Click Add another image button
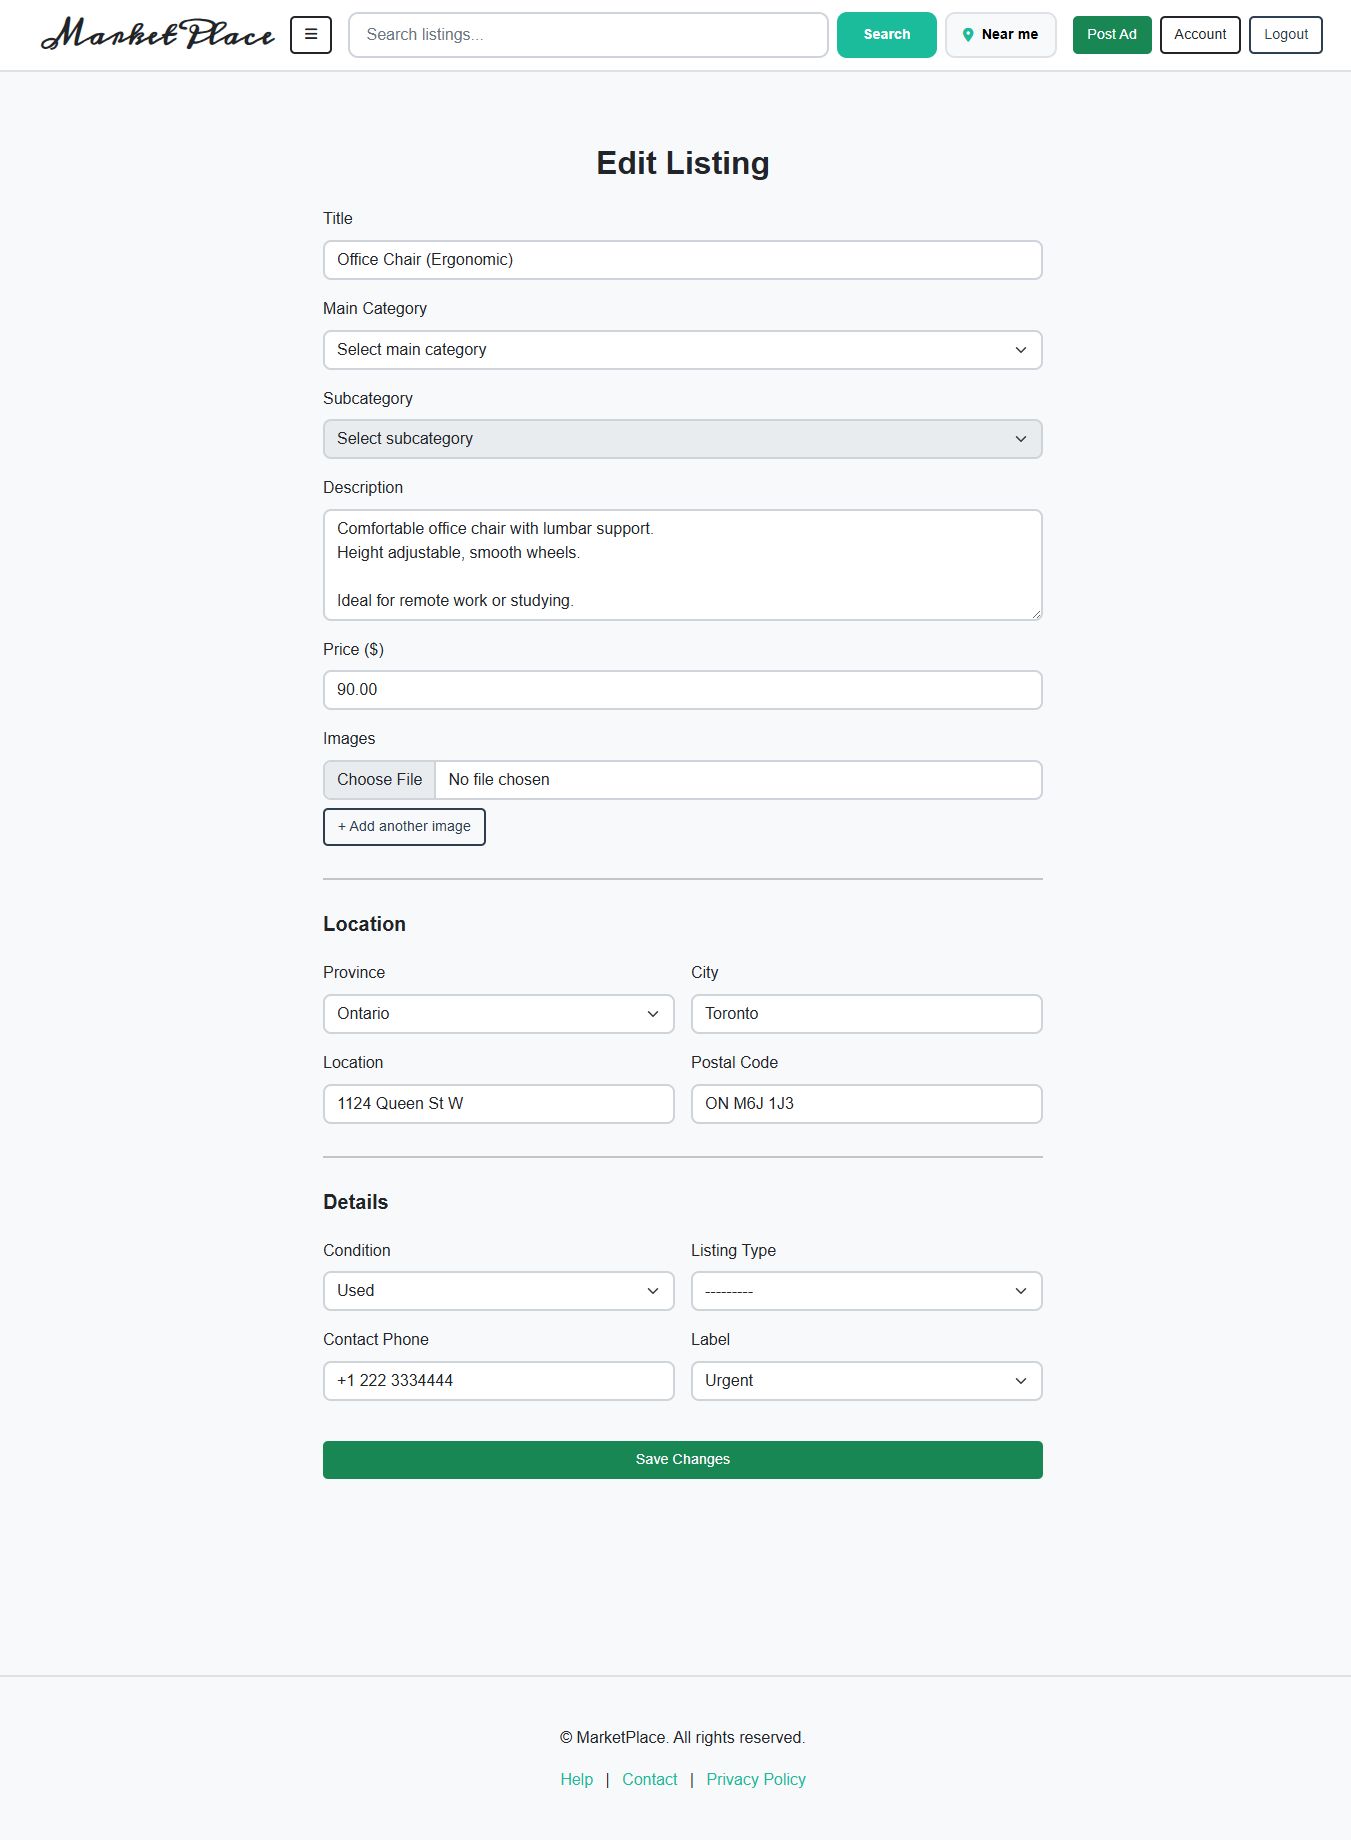The image size is (1351, 1840). [x=404, y=827]
